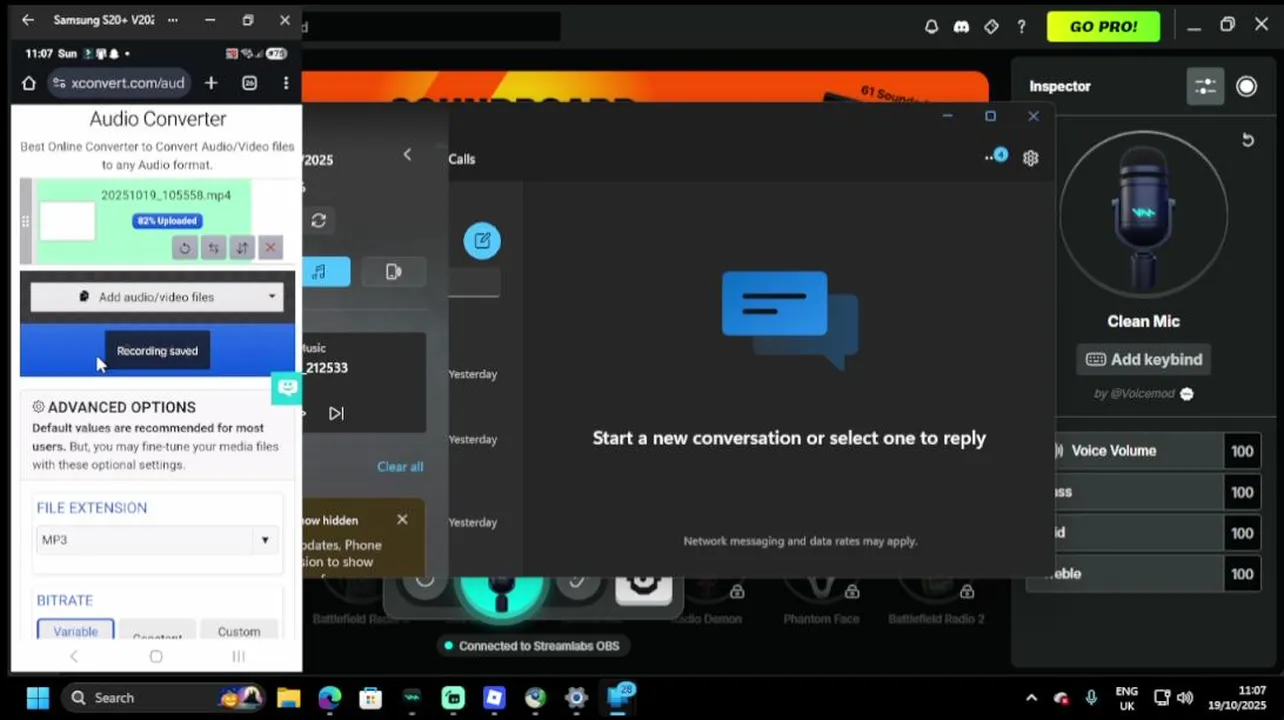1284x720 pixels.
Task: Open the Samsung S20+ window more options
Action: tap(175, 20)
